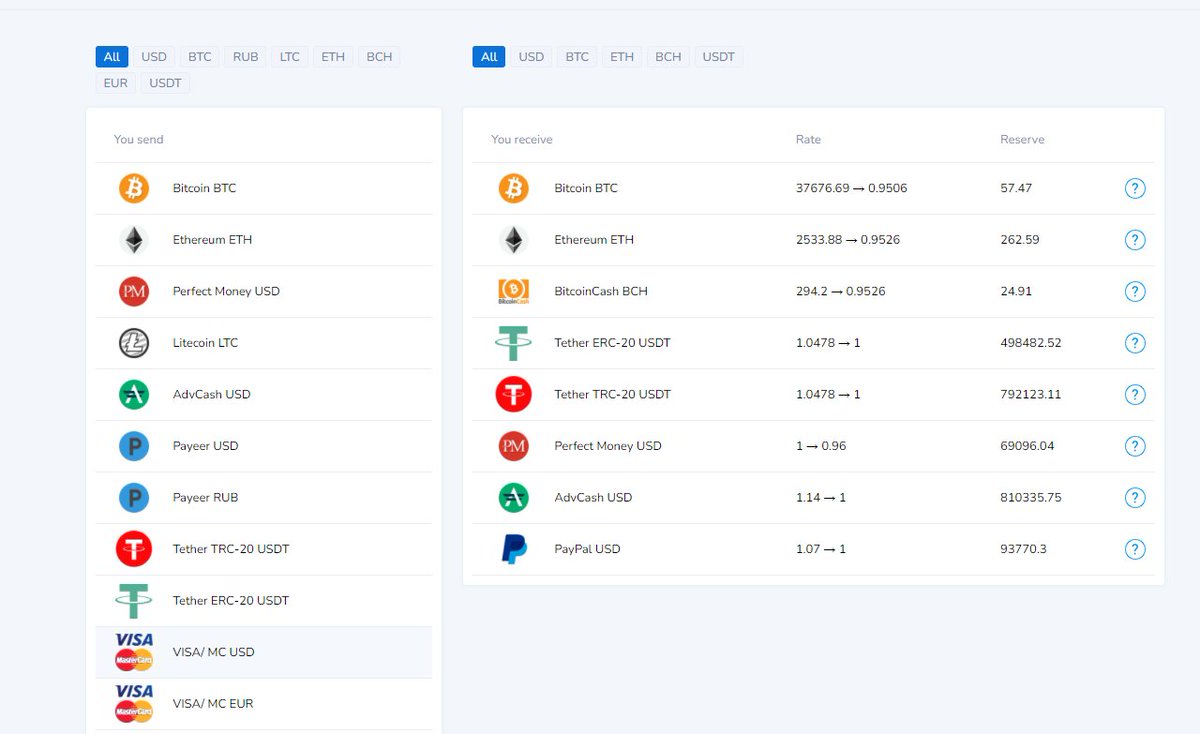Filter send currencies by USD
Image resolution: width=1200 pixels, height=734 pixels.
click(154, 57)
